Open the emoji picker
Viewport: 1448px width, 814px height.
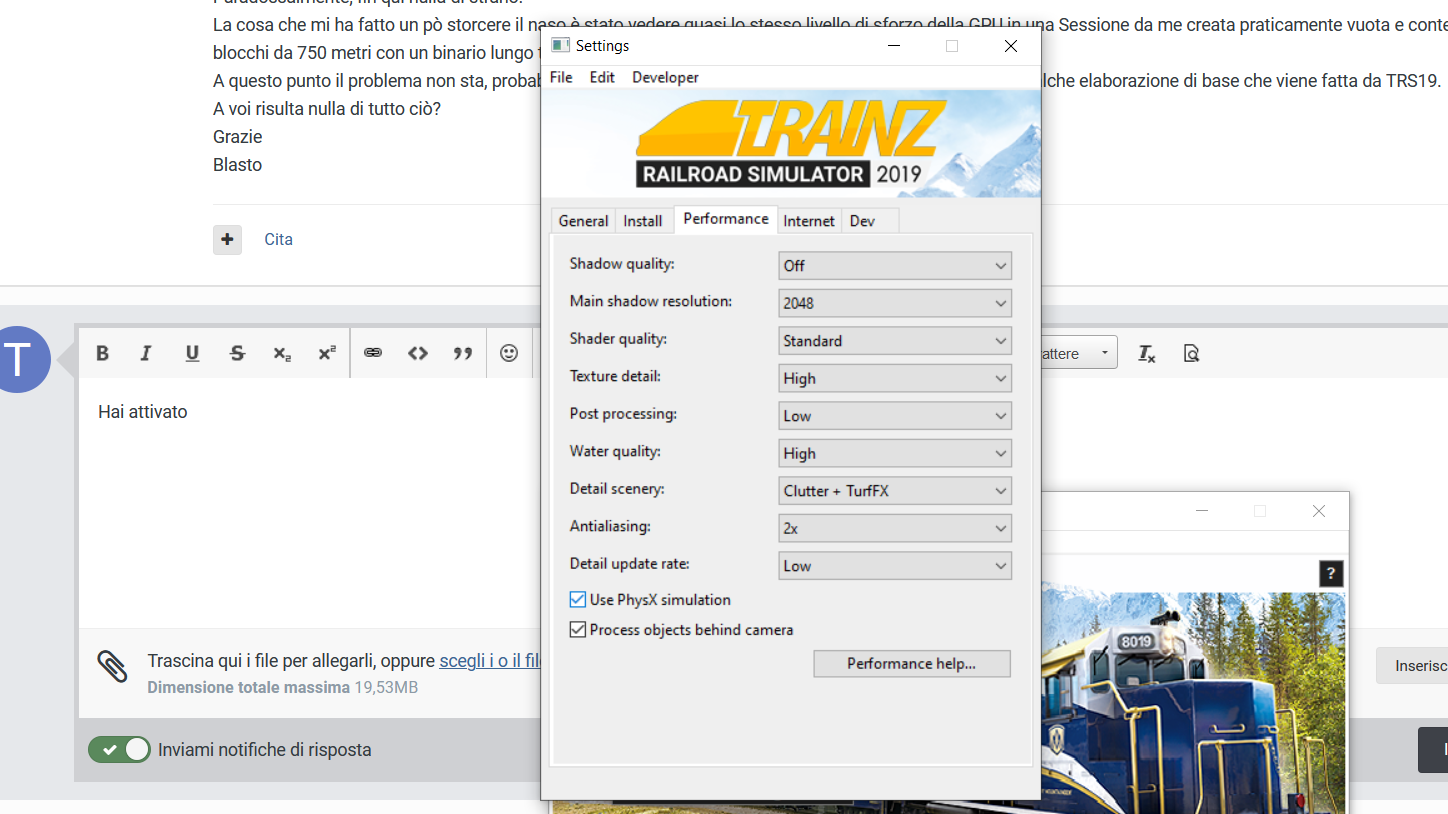pos(509,353)
